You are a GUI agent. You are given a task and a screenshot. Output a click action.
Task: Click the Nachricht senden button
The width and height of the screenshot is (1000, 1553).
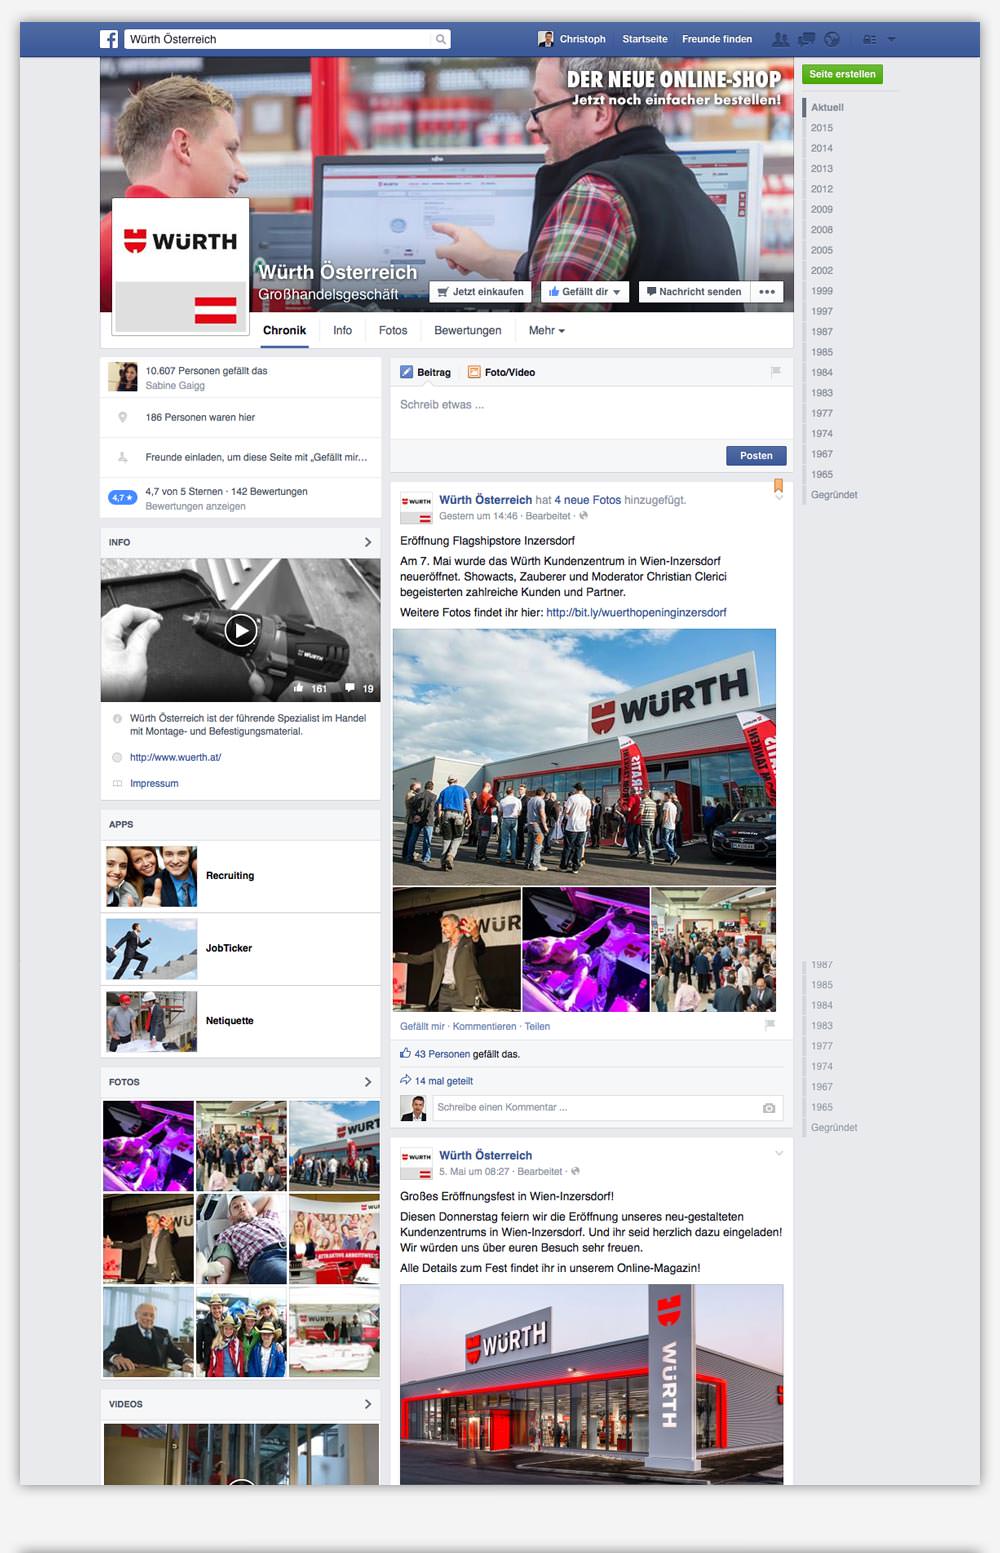[x=694, y=292]
